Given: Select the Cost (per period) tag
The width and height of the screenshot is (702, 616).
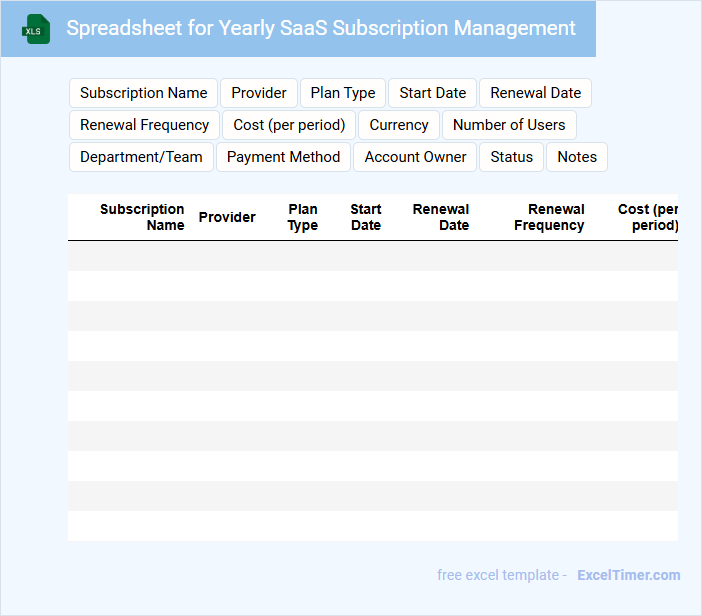Looking at the screenshot, I should [289, 125].
